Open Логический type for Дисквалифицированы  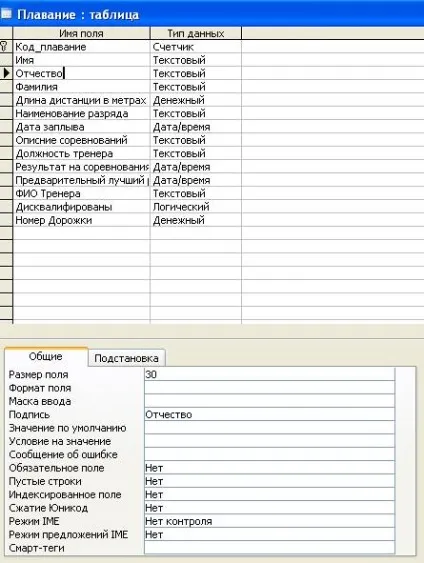tap(196, 207)
